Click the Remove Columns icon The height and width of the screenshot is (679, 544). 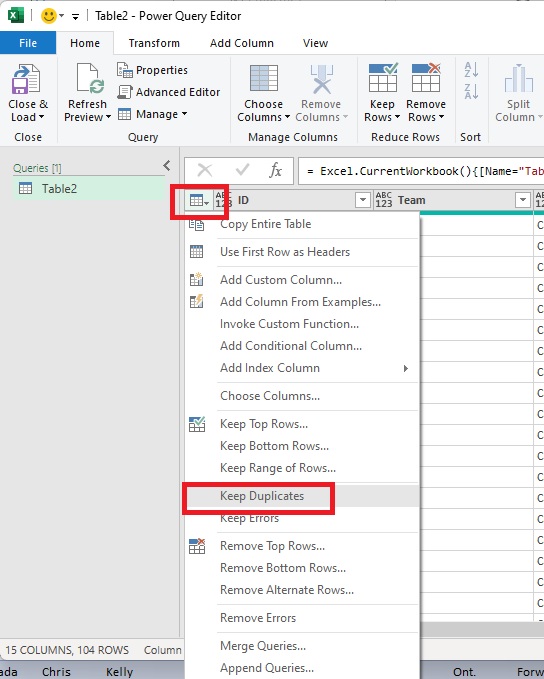point(321,79)
